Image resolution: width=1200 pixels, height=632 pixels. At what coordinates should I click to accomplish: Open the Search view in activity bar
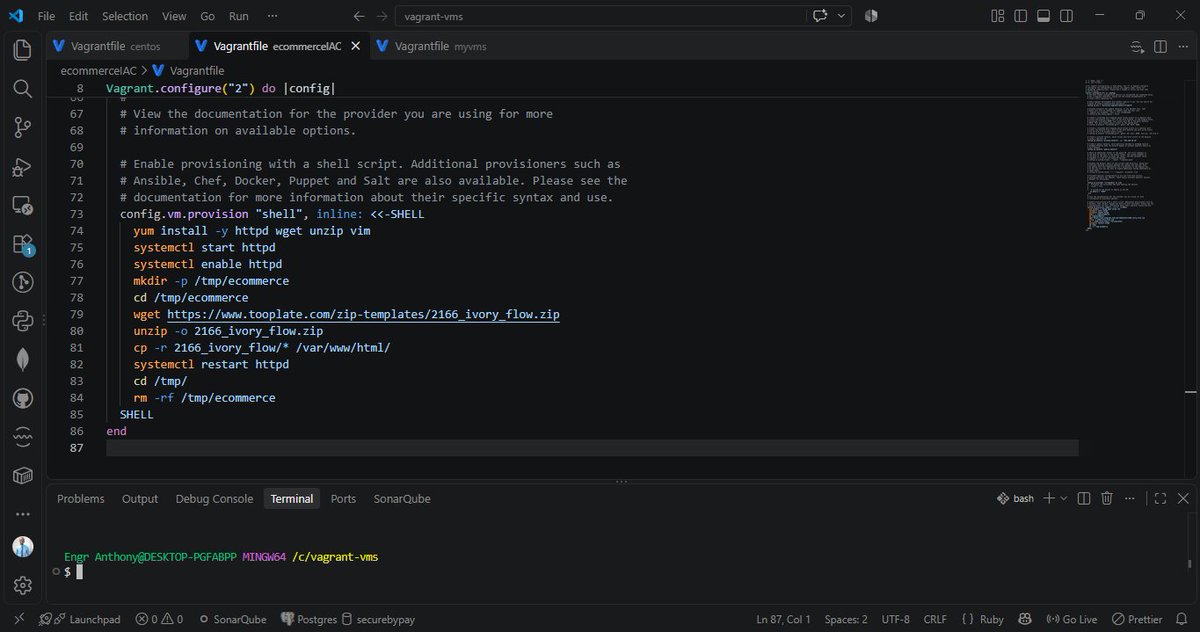[x=22, y=89]
